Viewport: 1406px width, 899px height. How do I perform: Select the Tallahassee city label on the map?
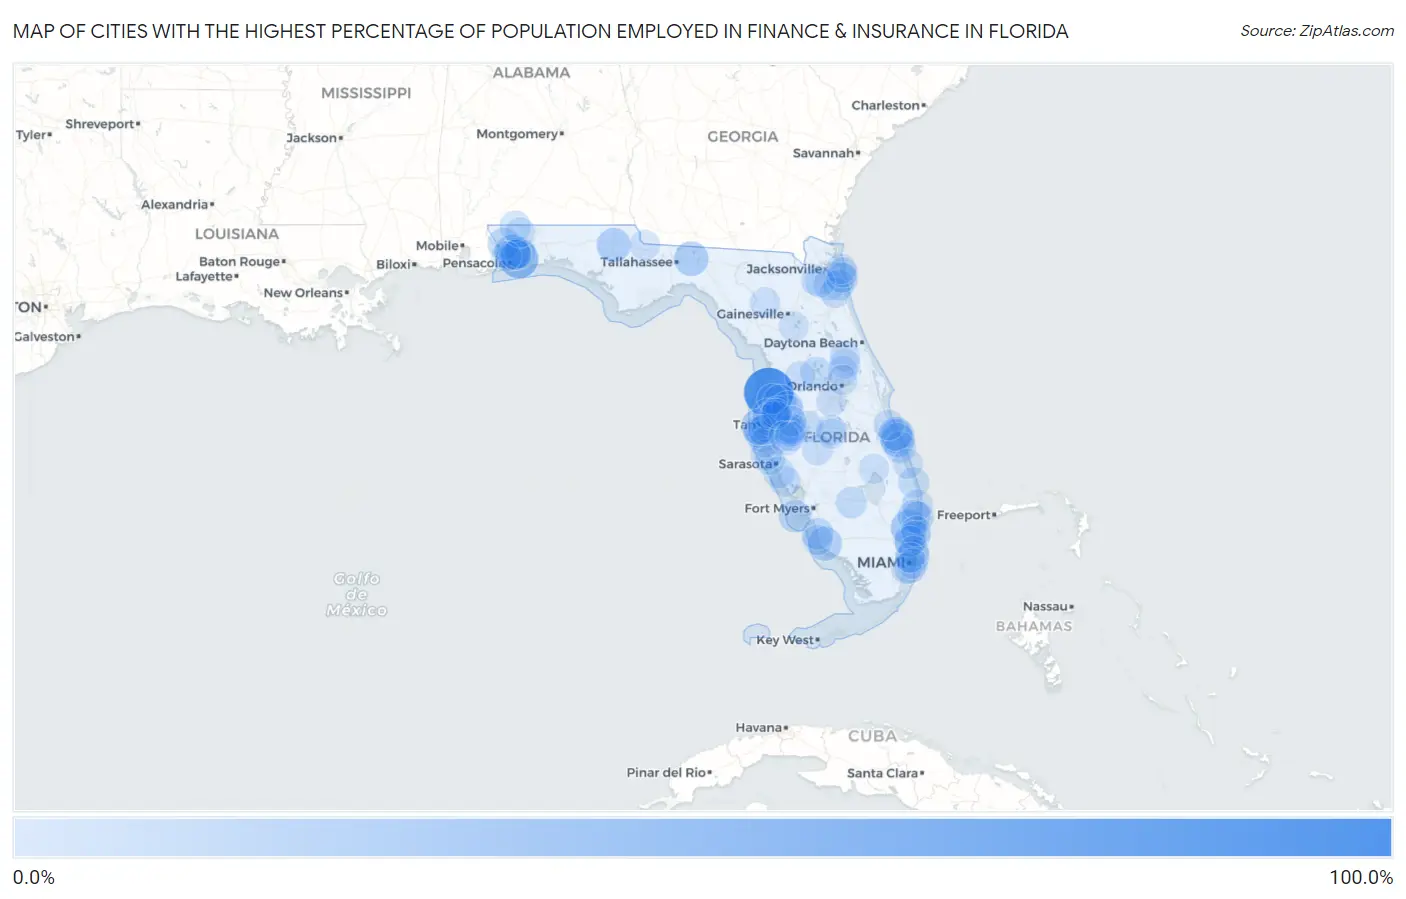tap(636, 262)
